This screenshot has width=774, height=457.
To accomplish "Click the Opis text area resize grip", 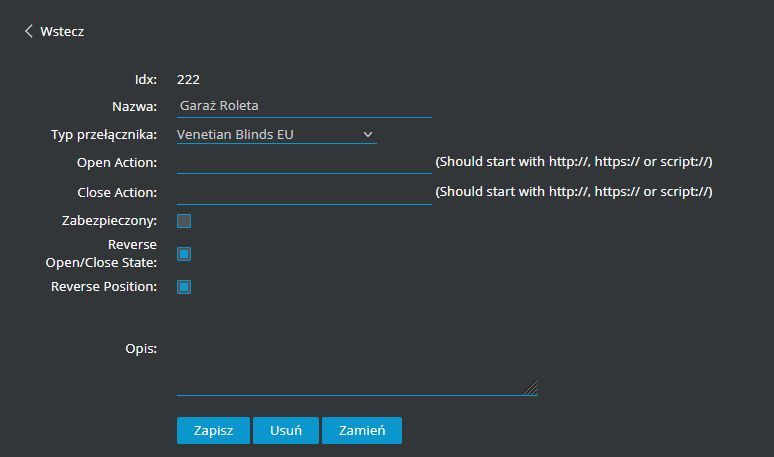I will [x=532, y=389].
